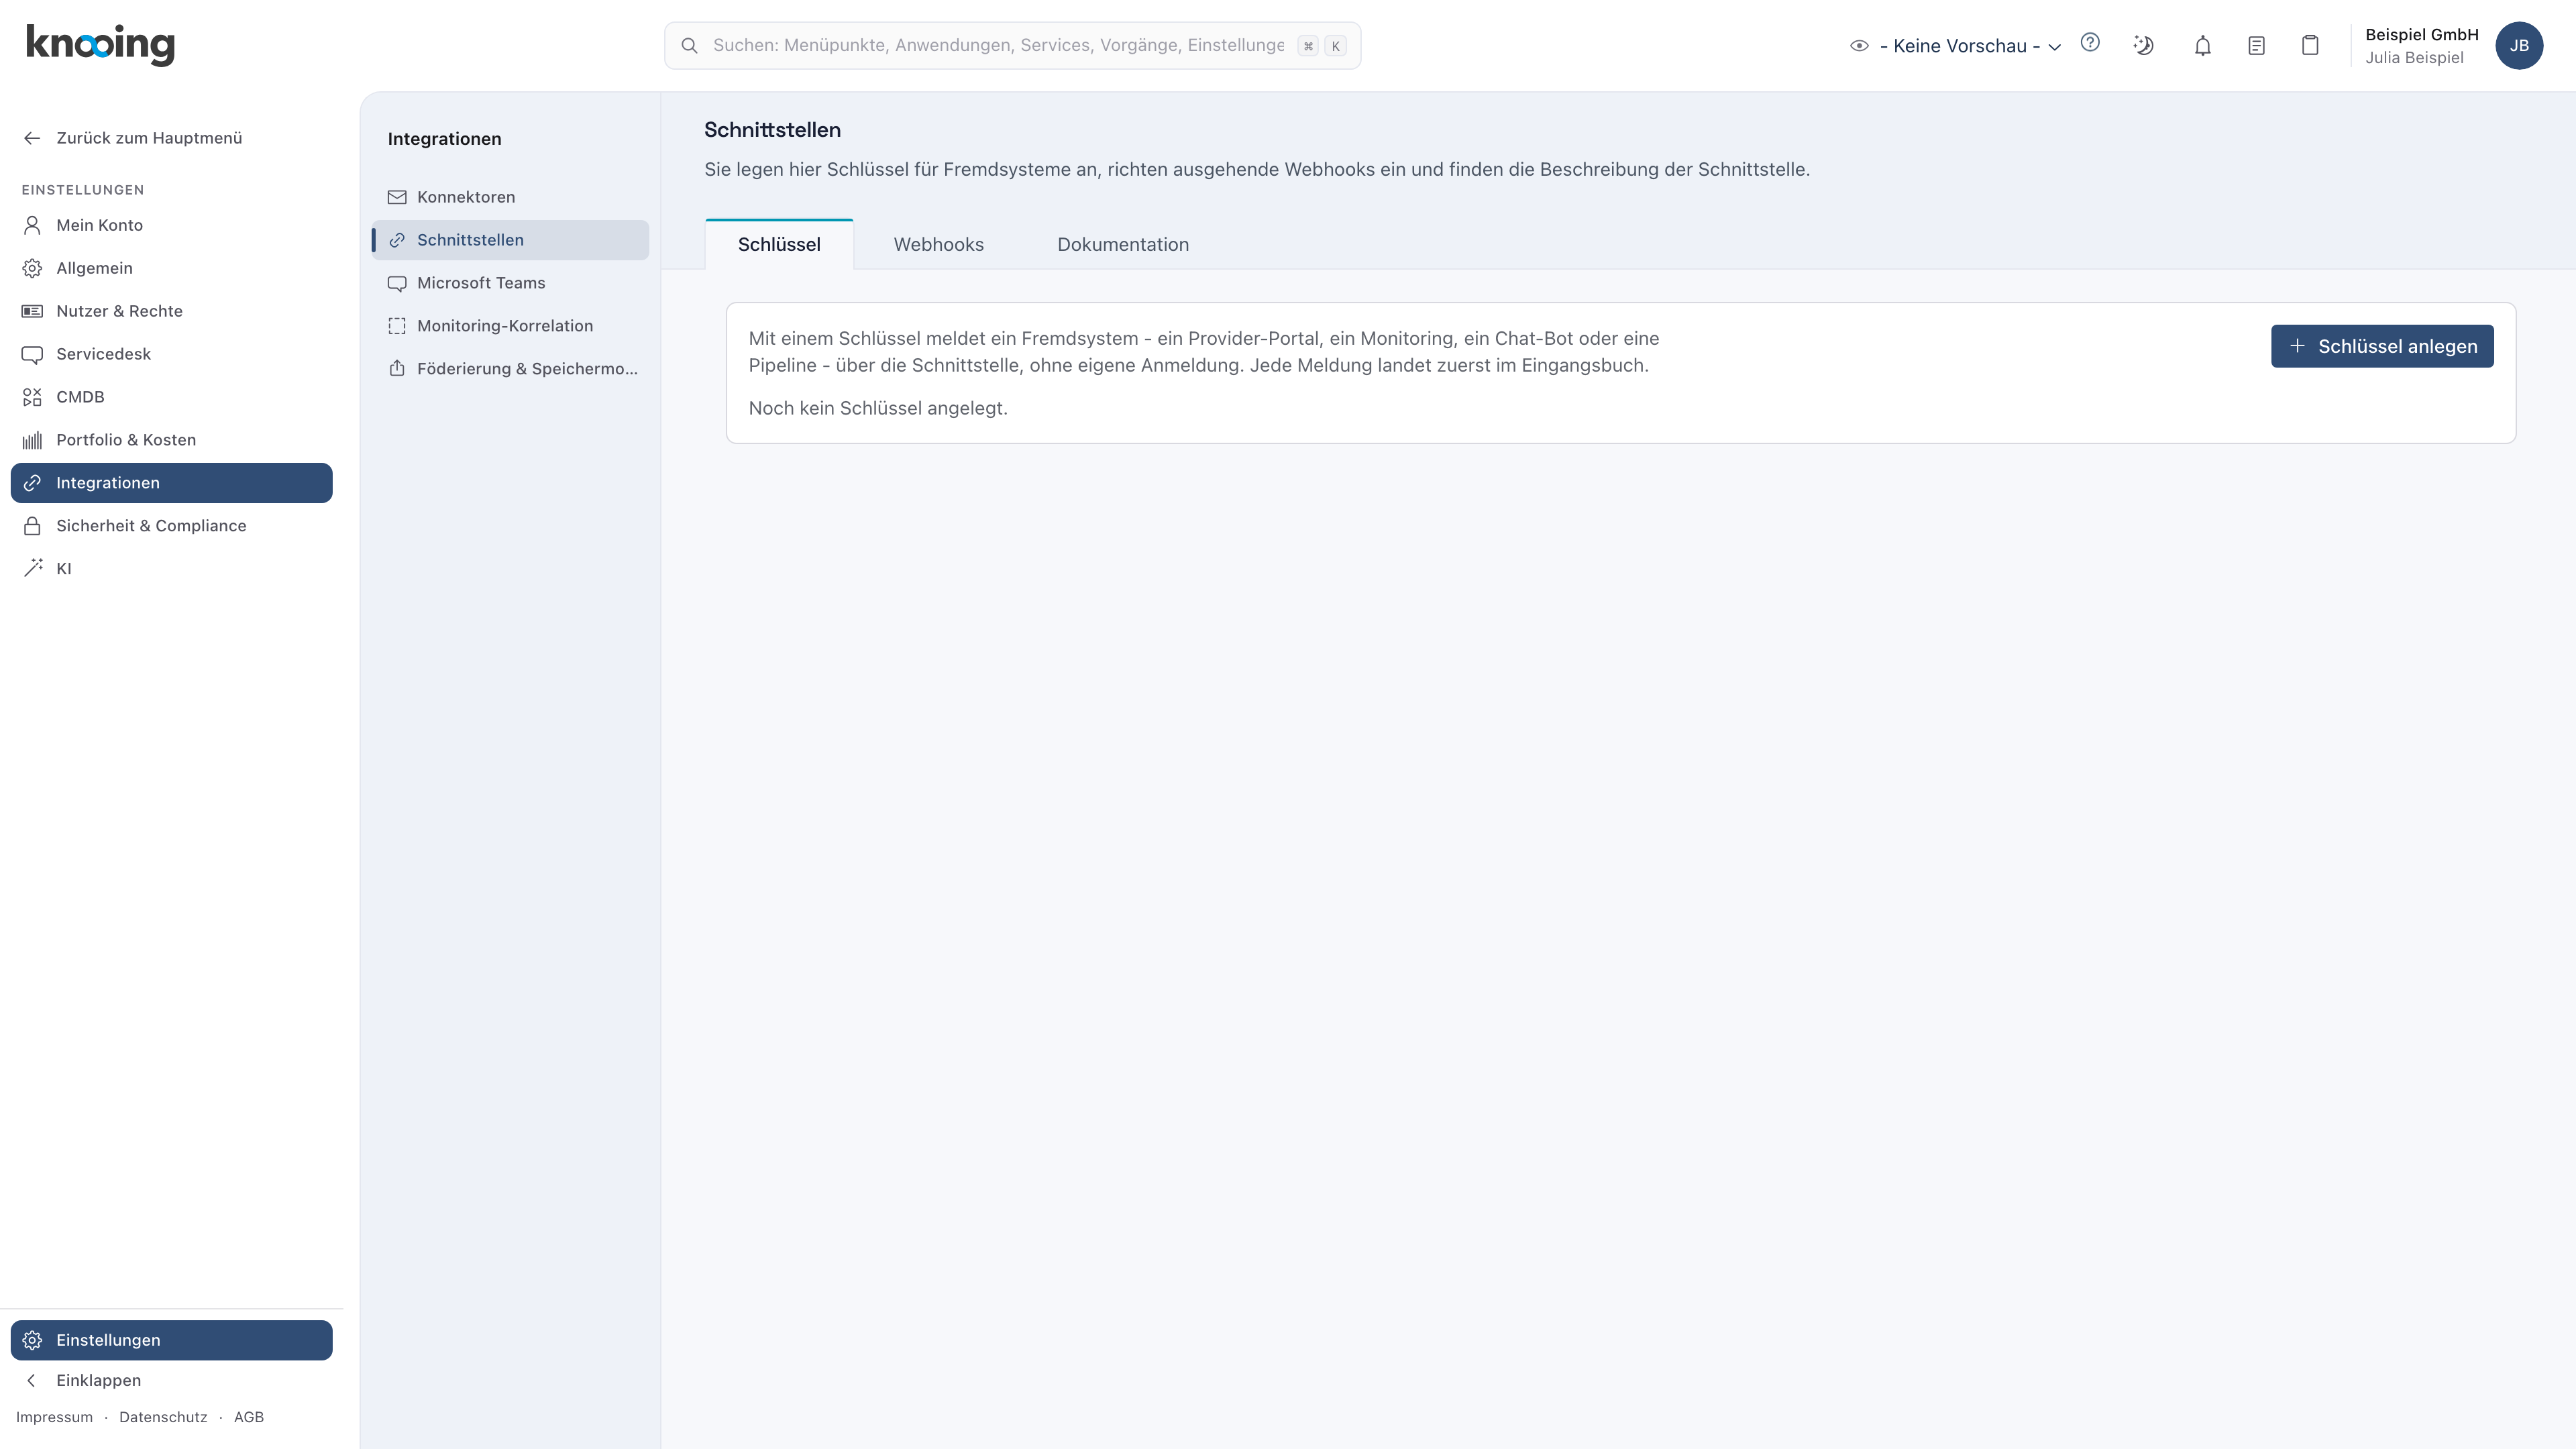The width and height of the screenshot is (2576, 1449).
Task: Open Monitoring-Korrelation item
Action: [x=510, y=326]
